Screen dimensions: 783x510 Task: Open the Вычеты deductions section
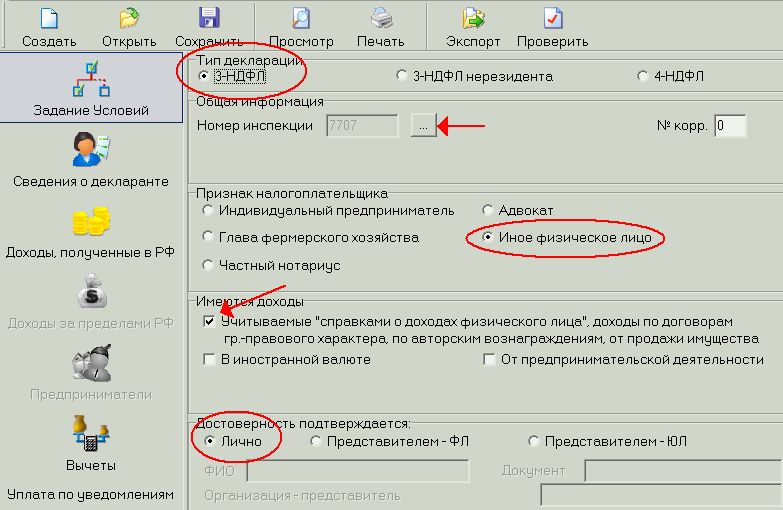pyautogui.click(x=91, y=444)
